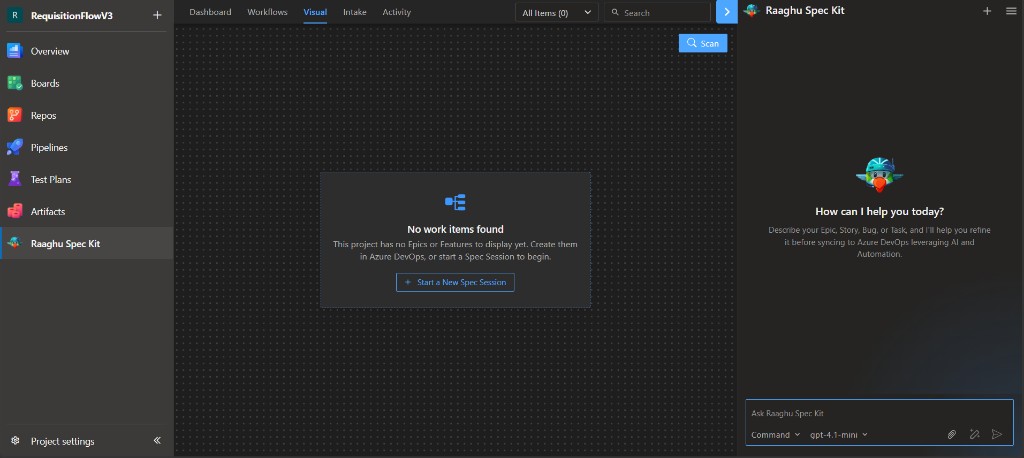Open the hamburger menu in Raaghu panel

point(1011,10)
